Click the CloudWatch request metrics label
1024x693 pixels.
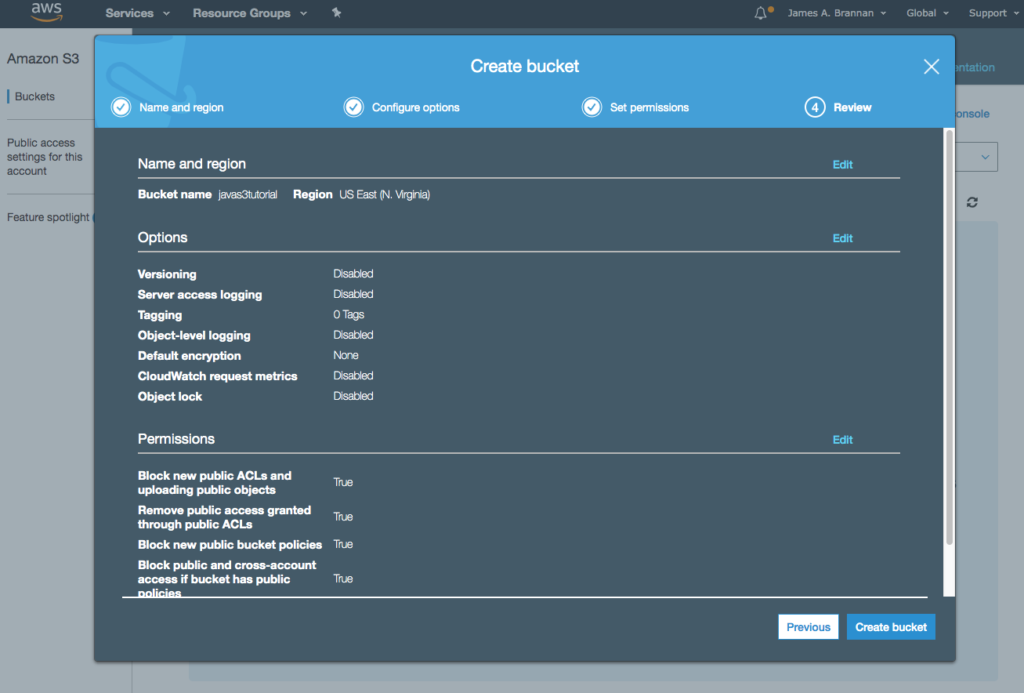(x=217, y=376)
